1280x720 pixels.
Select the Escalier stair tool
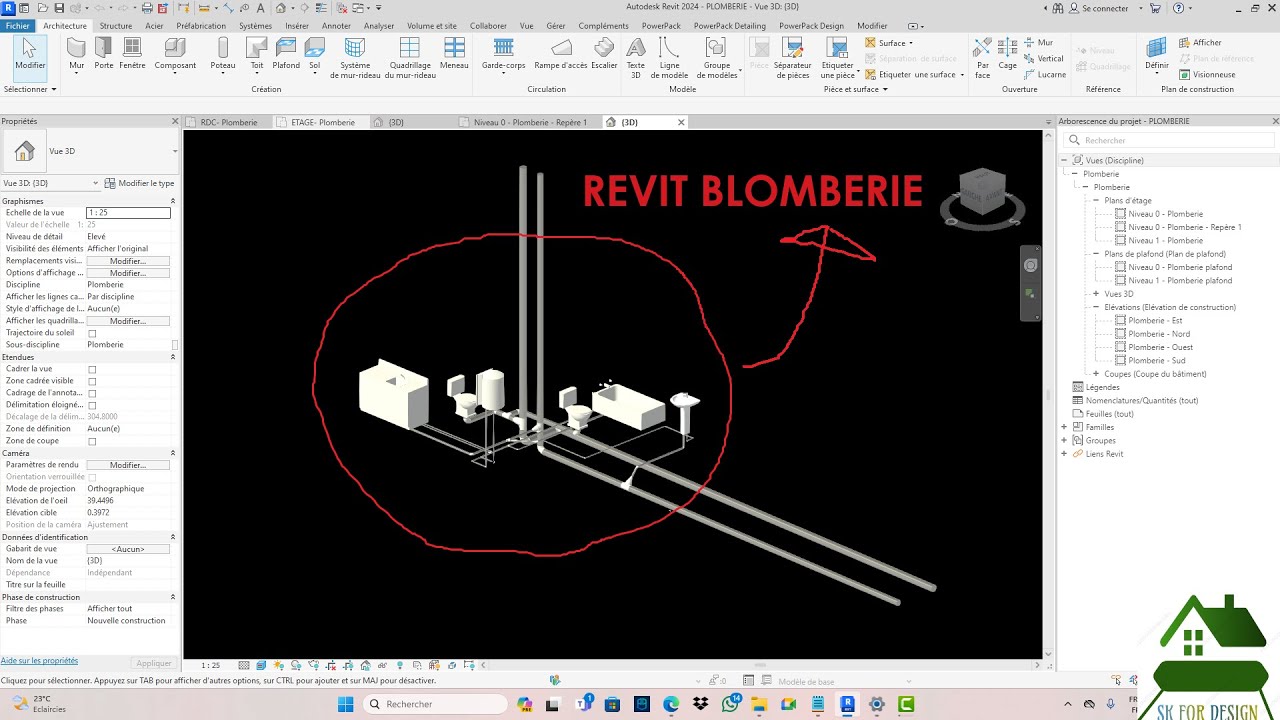604,53
